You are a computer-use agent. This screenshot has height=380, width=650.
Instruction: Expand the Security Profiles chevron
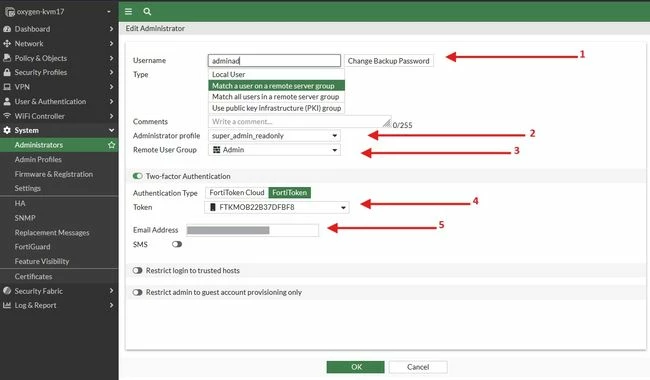(x=111, y=72)
